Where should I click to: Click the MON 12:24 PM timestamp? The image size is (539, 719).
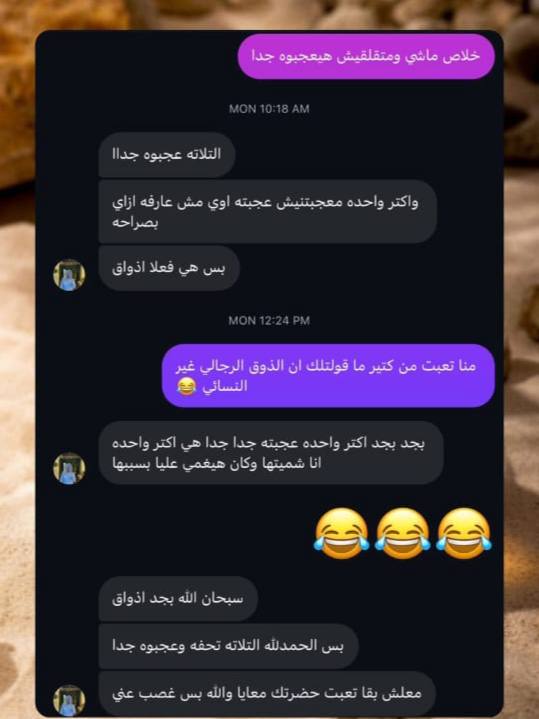(x=269, y=321)
